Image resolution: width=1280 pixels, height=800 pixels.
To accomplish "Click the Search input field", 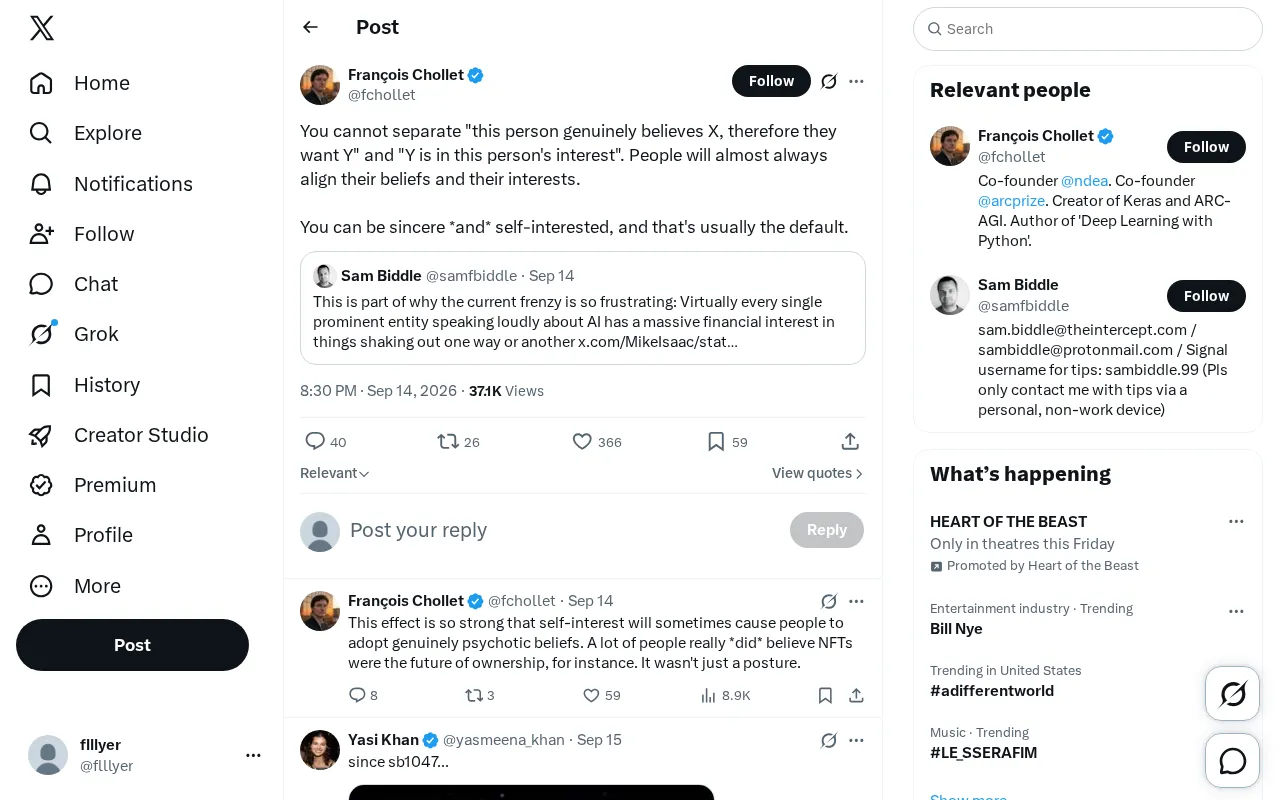I will [x=1088, y=29].
